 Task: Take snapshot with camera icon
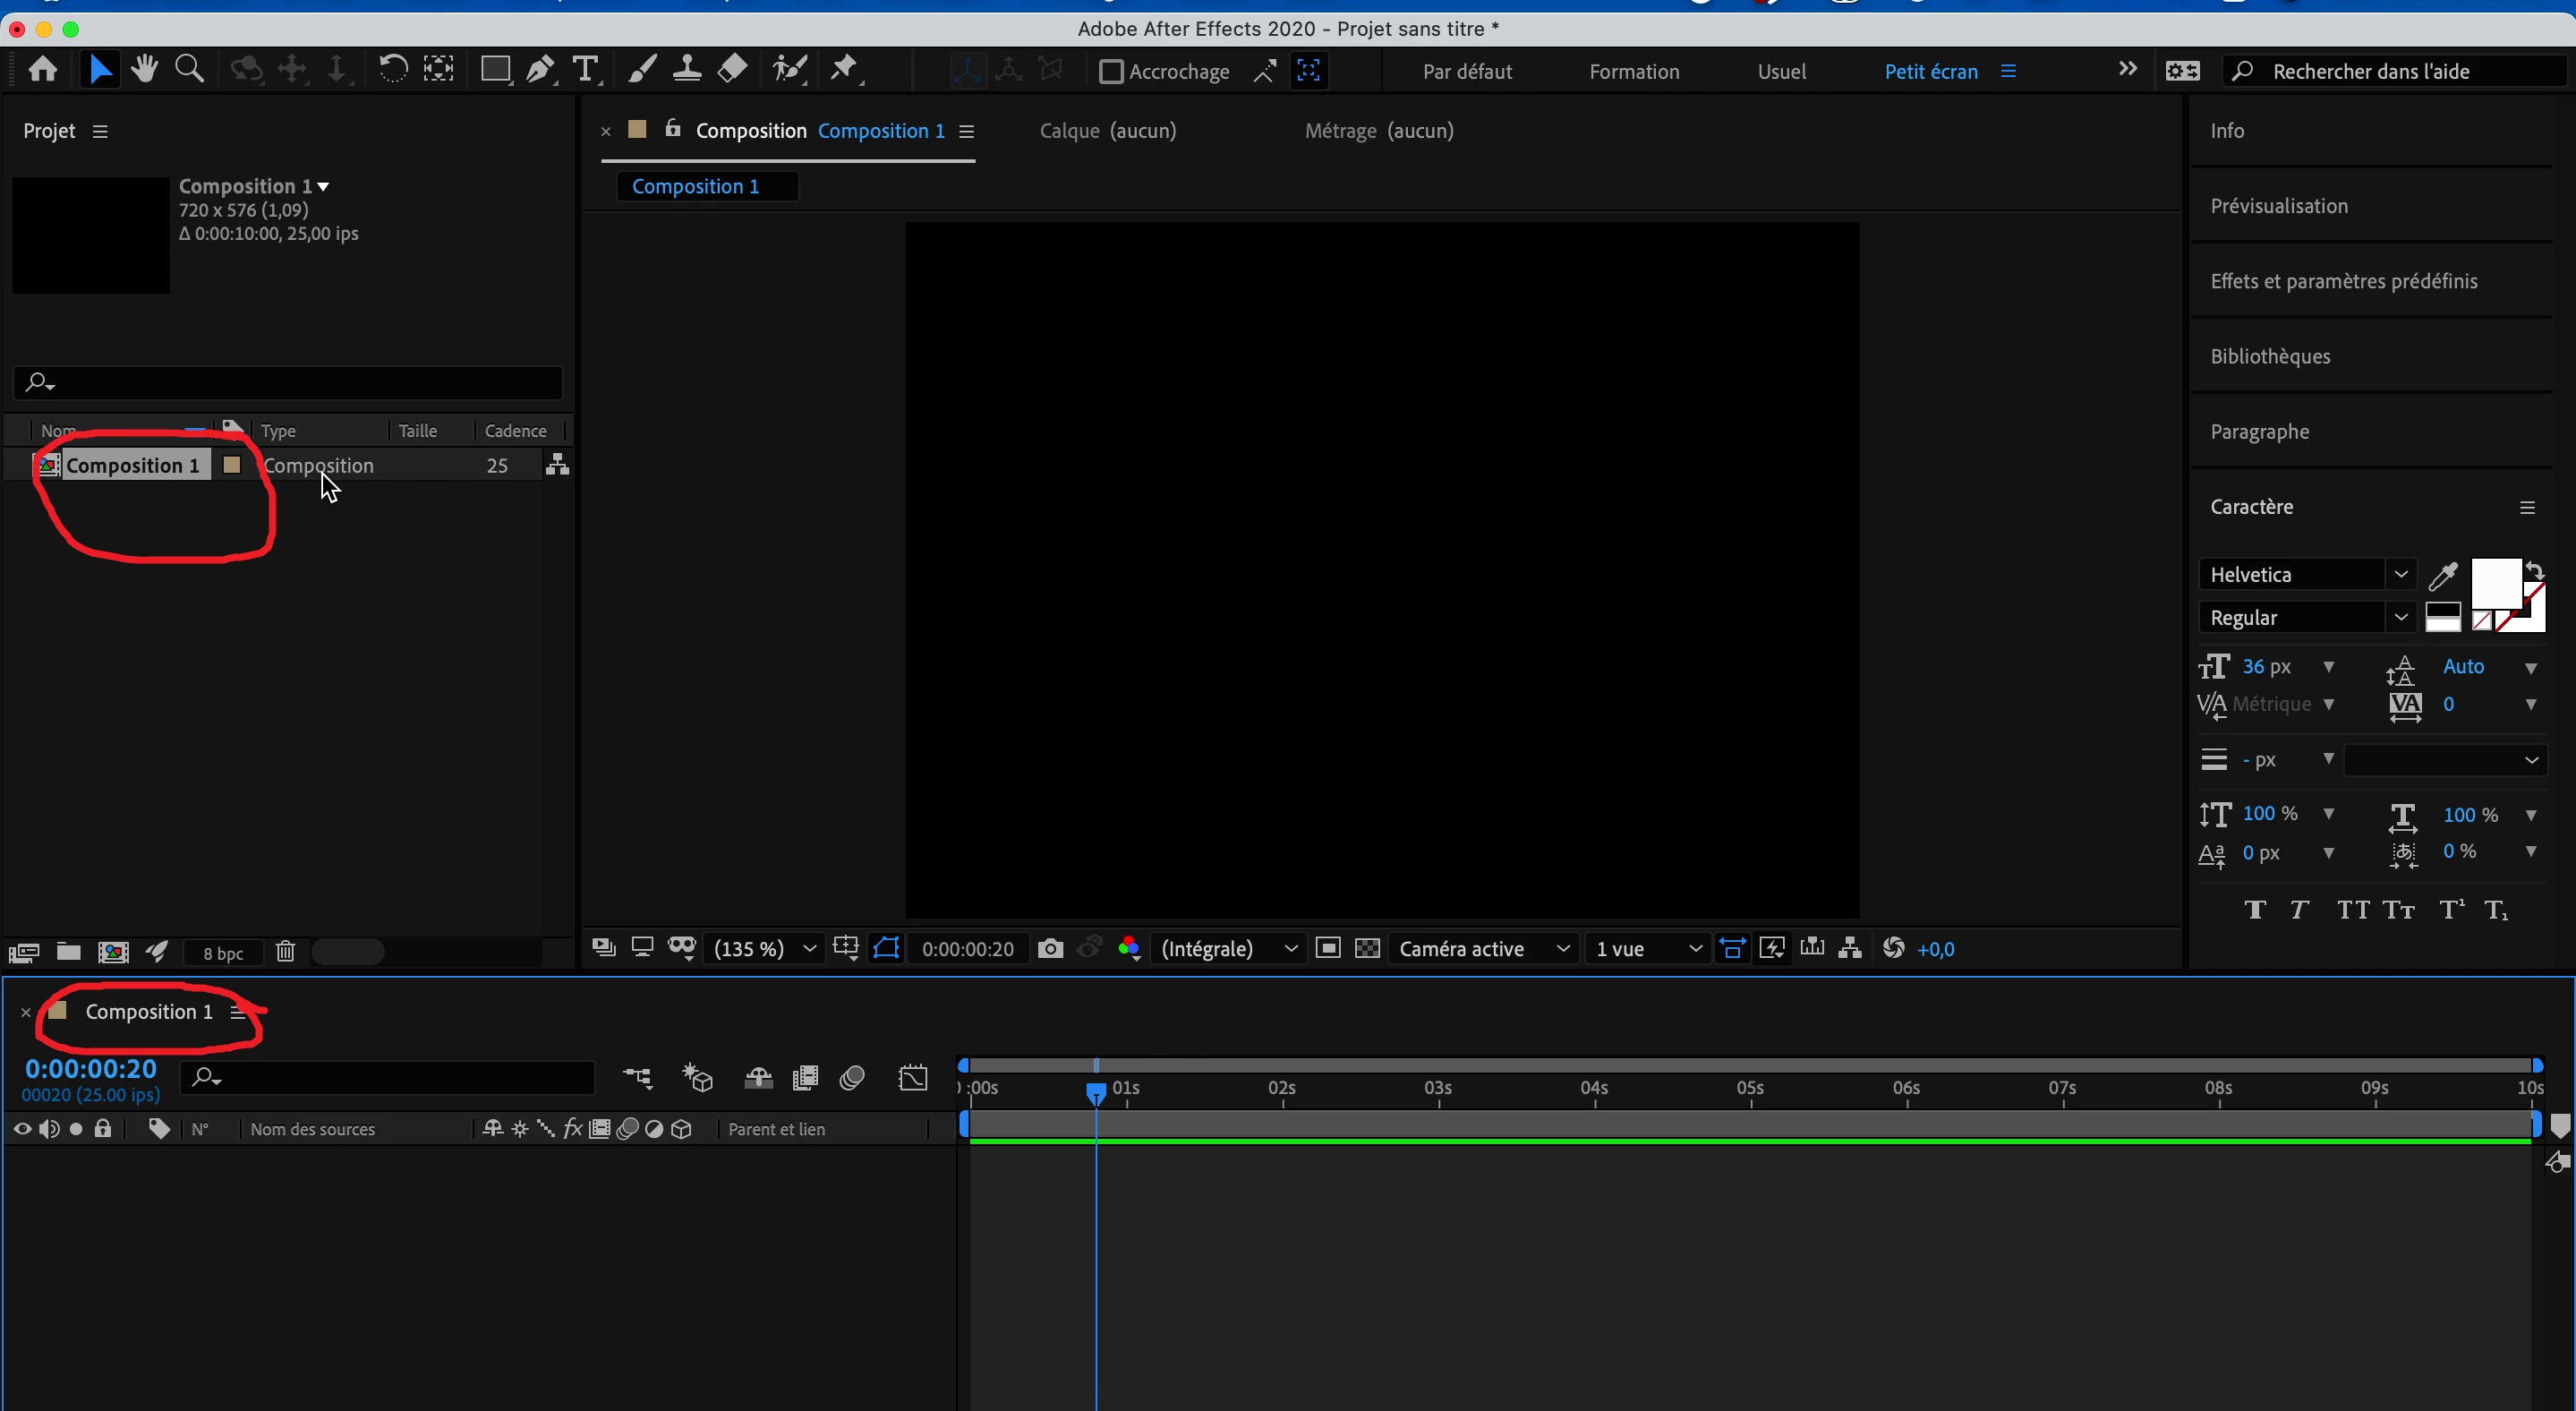tap(1050, 948)
